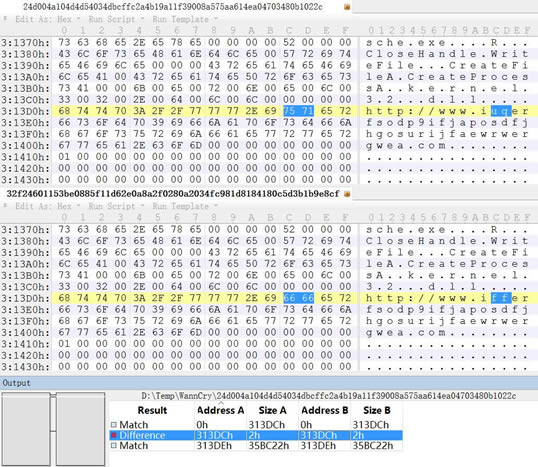Click the last Match row marker icon
Image resolution: width=538 pixels, height=467 pixels.
[x=114, y=446]
